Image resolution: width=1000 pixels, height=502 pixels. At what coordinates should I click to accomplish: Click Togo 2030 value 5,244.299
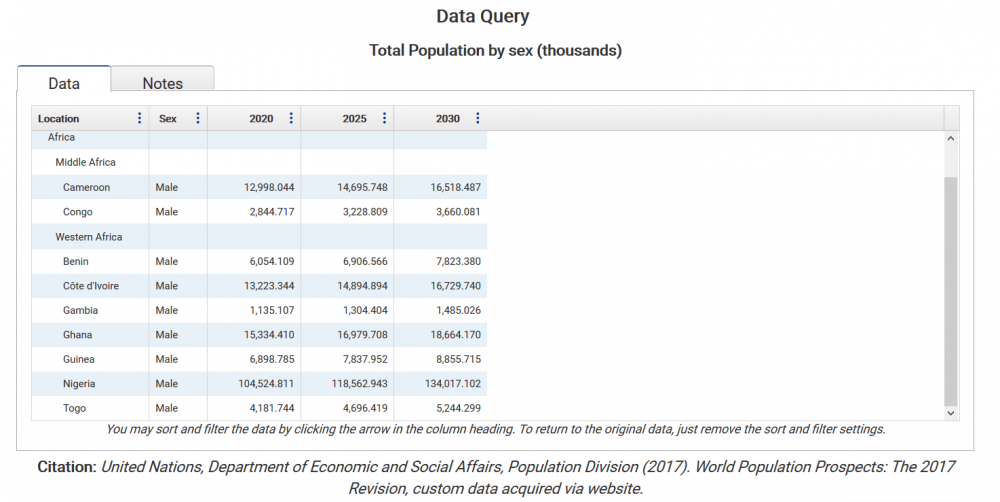click(x=458, y=408)
